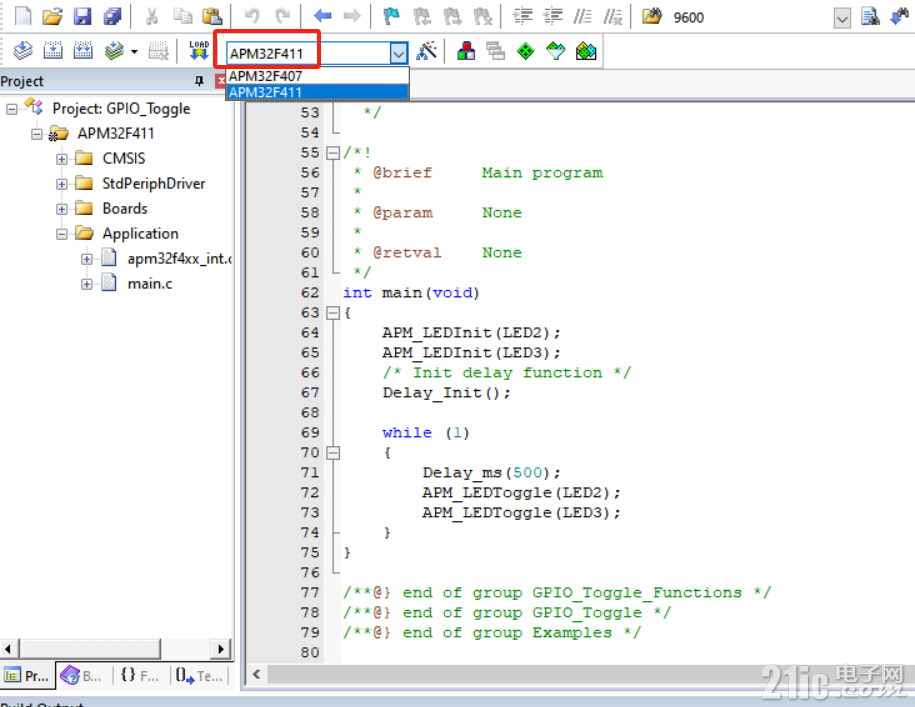Open Options for Target wand icon
This screenshot has width=915, height=707.
pyautogui.click(x=427, y=51)
